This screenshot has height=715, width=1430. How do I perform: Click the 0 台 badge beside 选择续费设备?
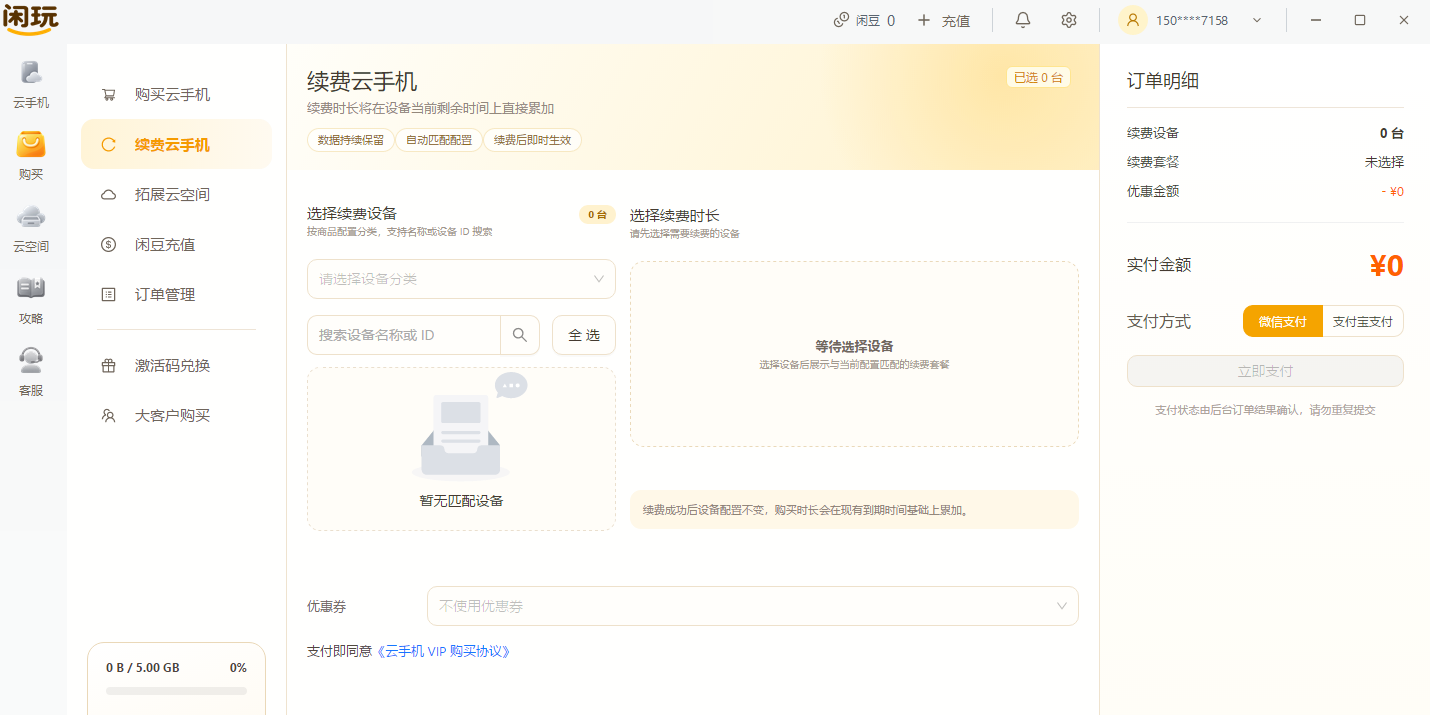[x=597, y=214]
